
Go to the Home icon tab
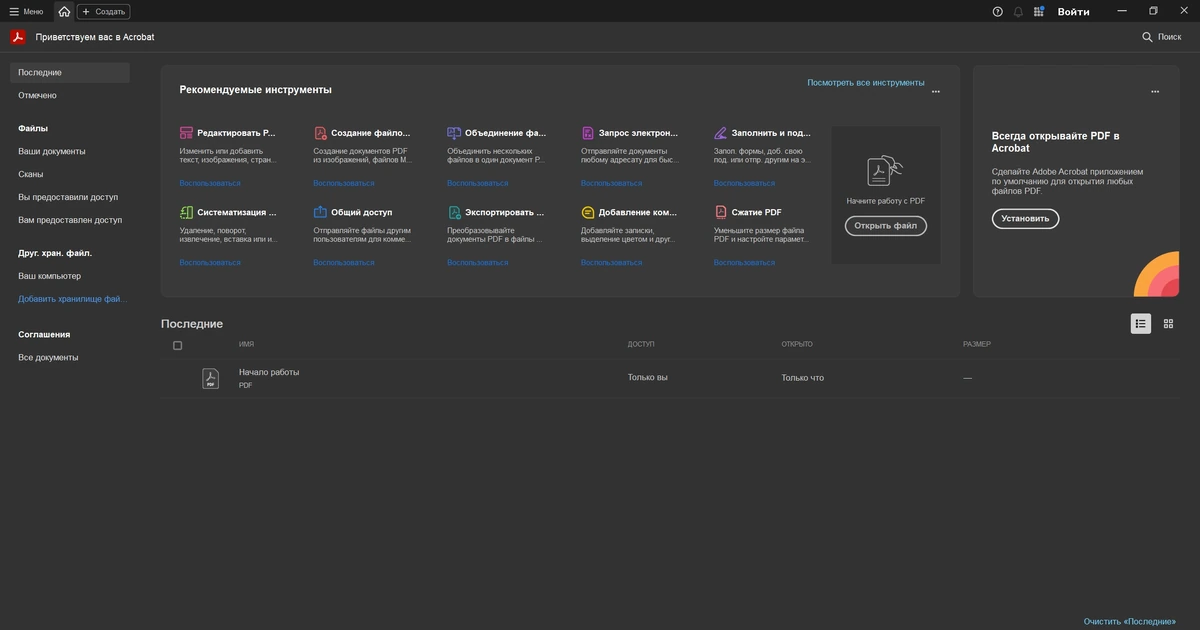coord(64,11)
